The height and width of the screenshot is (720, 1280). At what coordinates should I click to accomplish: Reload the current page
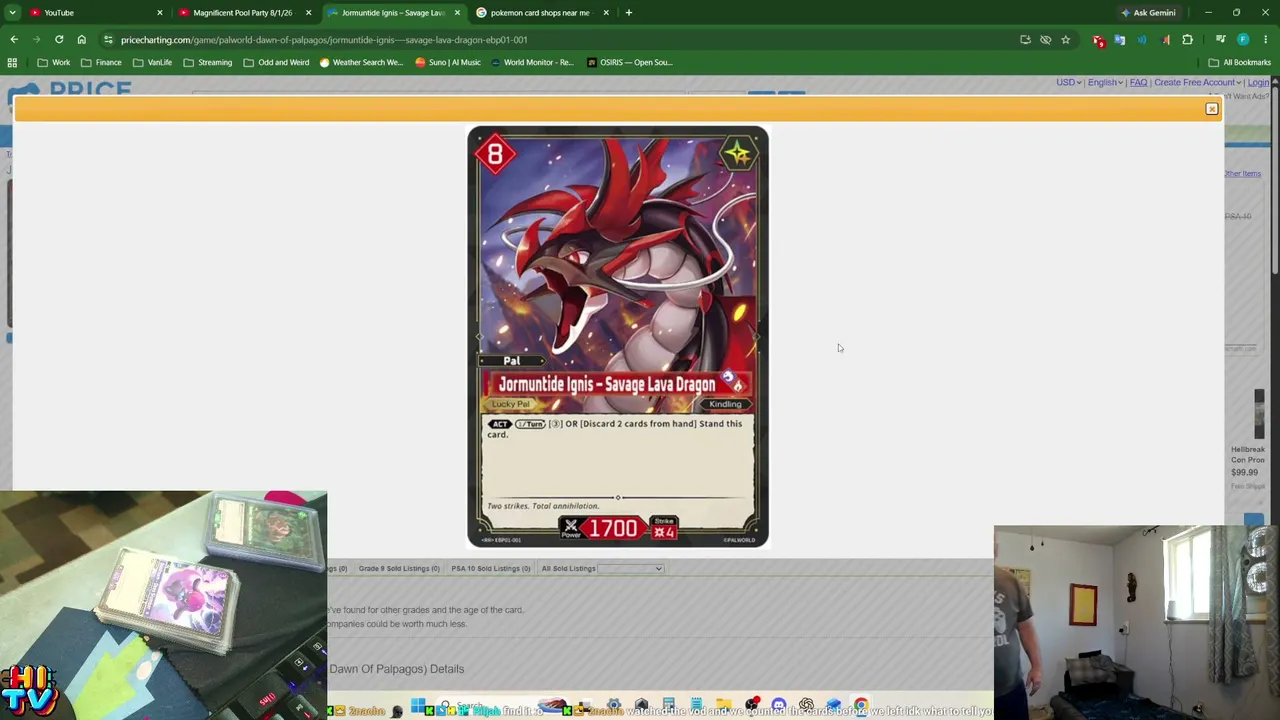pyautogui.click(x=59, y=40)
